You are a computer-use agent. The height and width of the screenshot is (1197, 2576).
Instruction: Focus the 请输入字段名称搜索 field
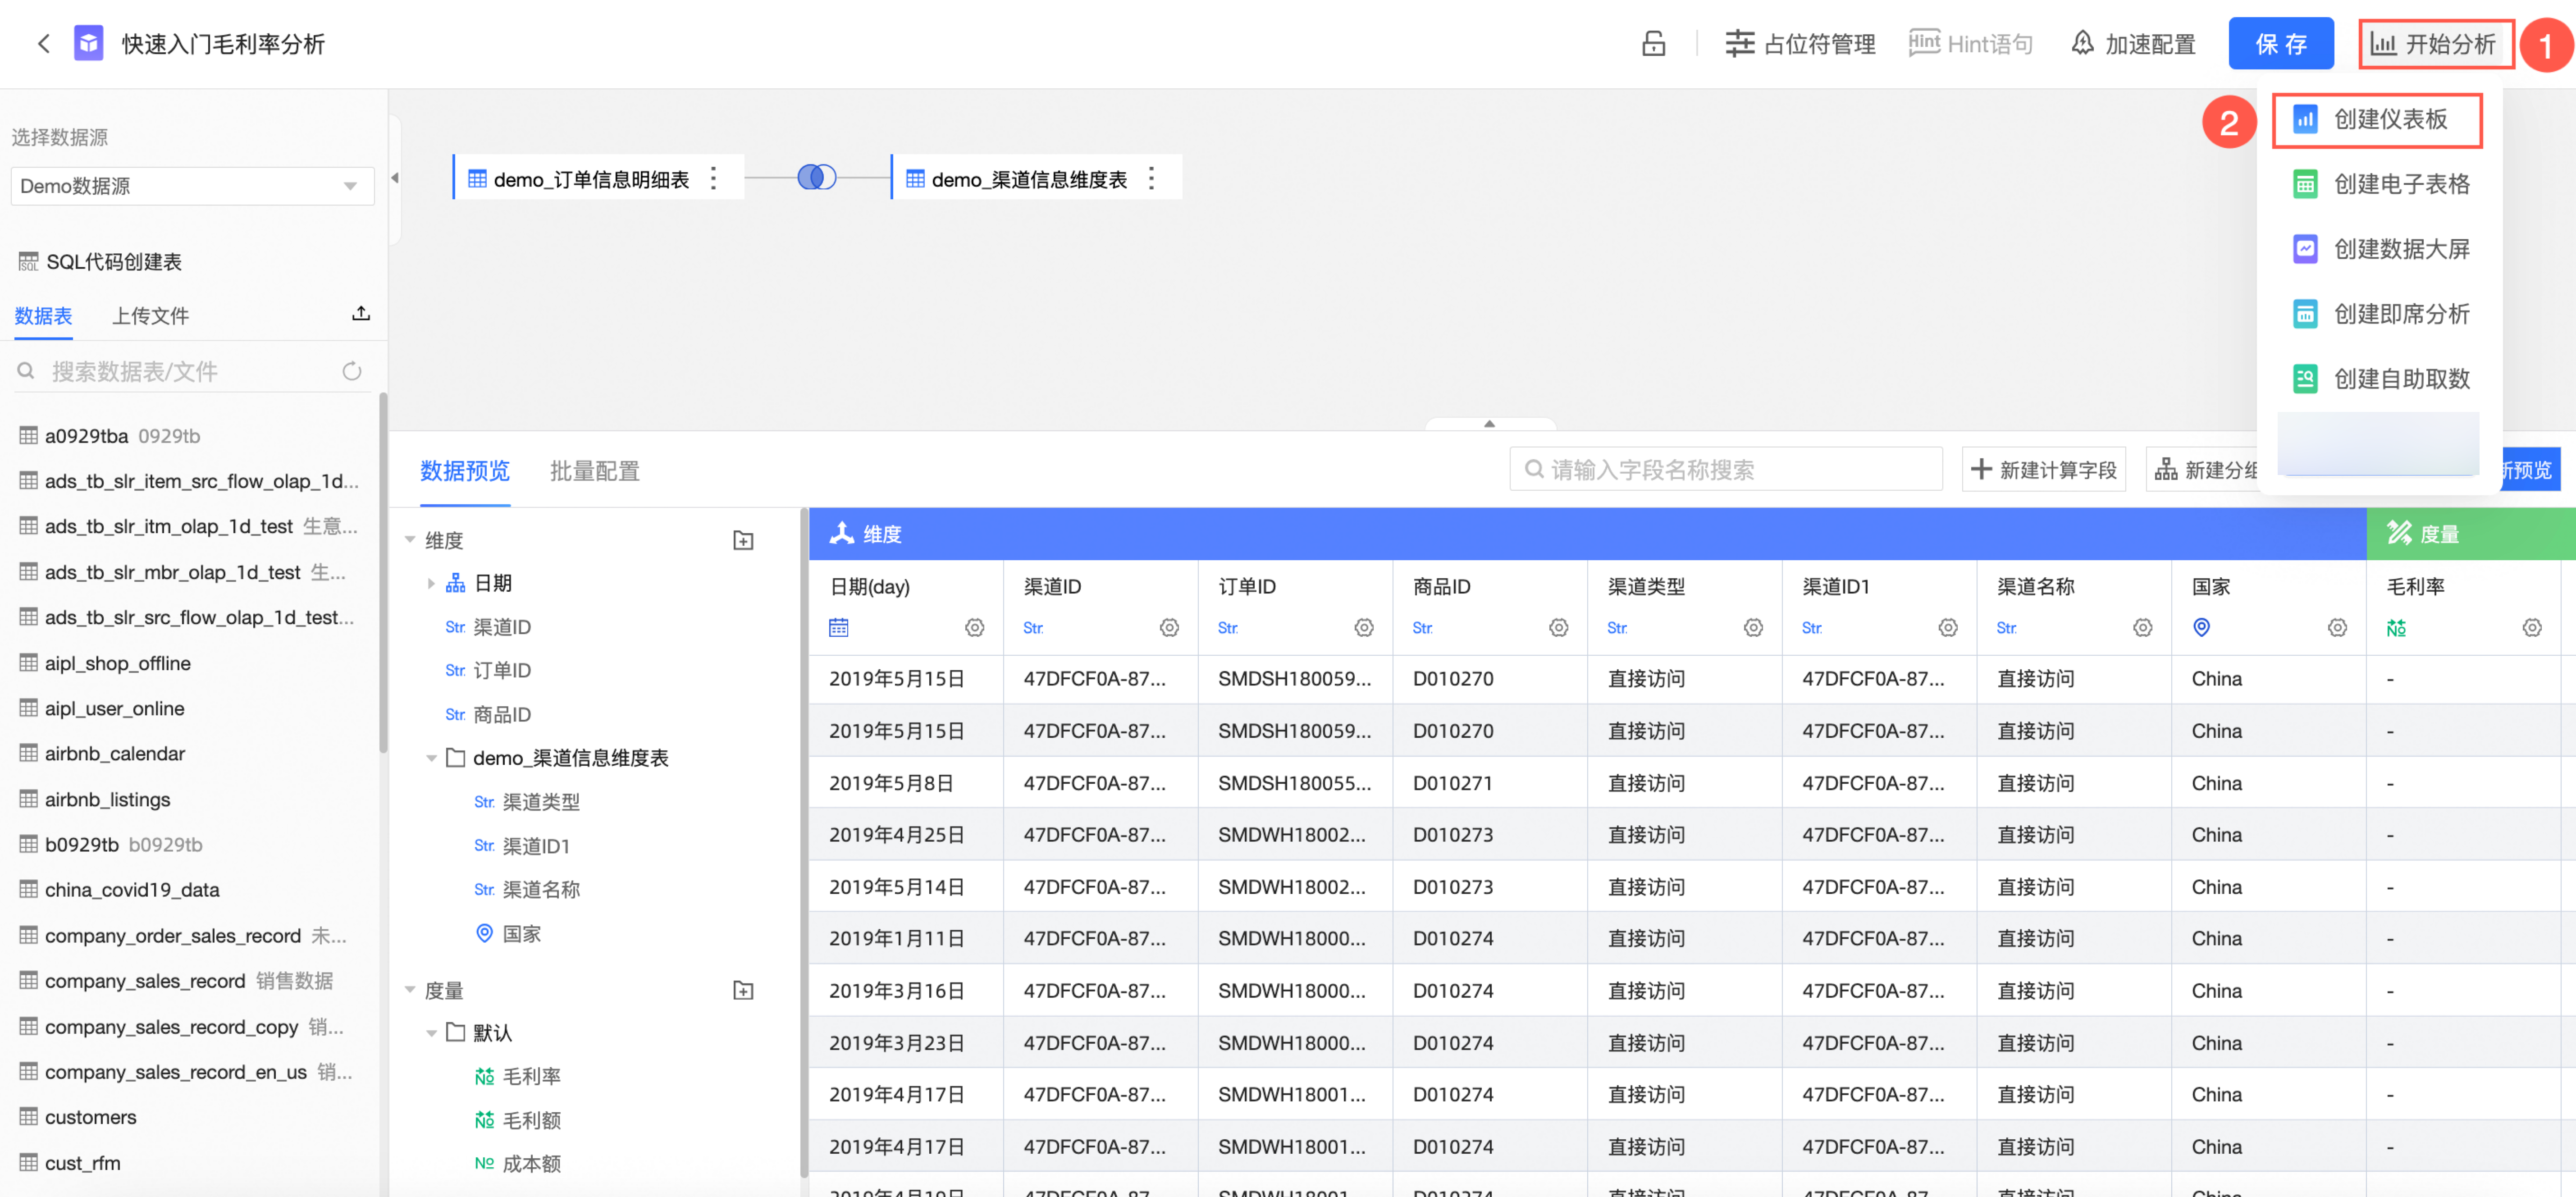[x=1726, y=470]
